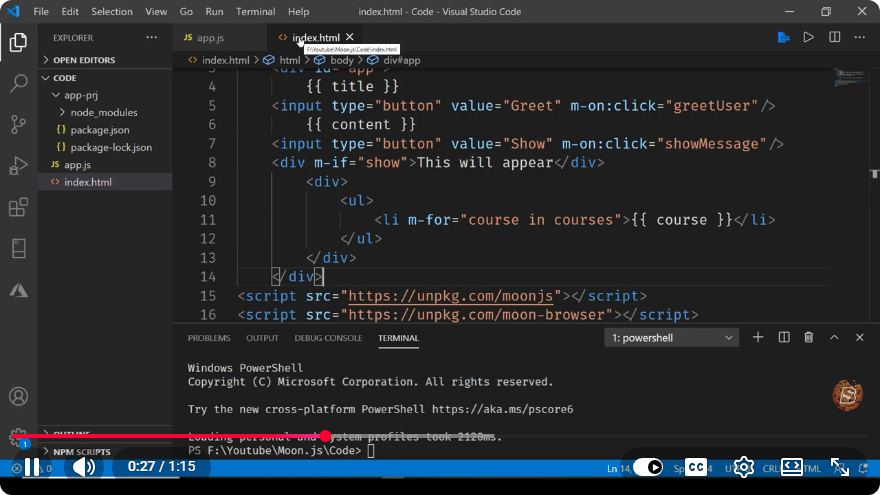This screenshot has height=495, width=880.
Task: Open the Run and Debug view
Action: [x=19, y=166]
